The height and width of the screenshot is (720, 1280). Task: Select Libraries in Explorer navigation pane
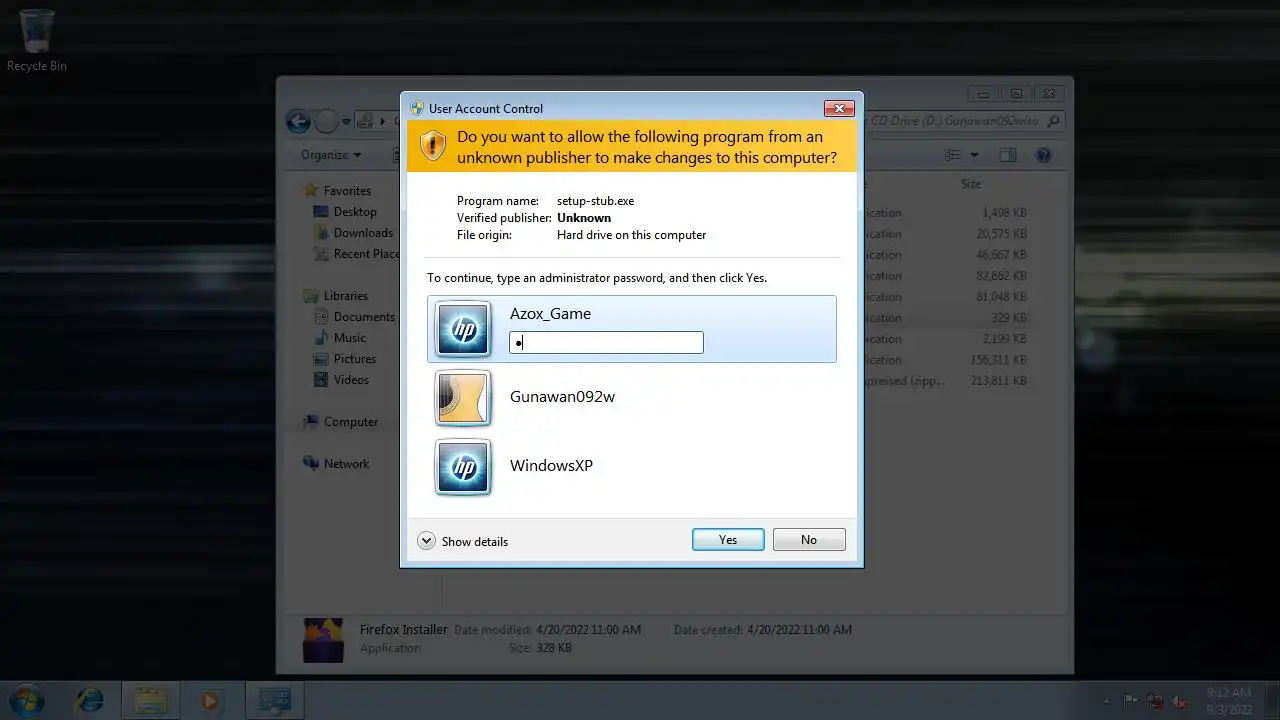tap(346, 296)
